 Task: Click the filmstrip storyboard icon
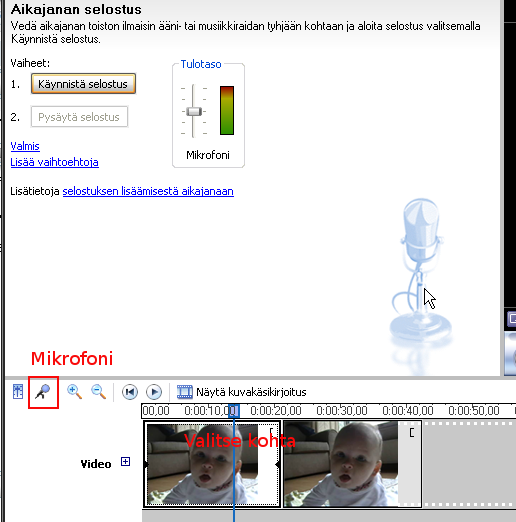(x=185, y=392)
